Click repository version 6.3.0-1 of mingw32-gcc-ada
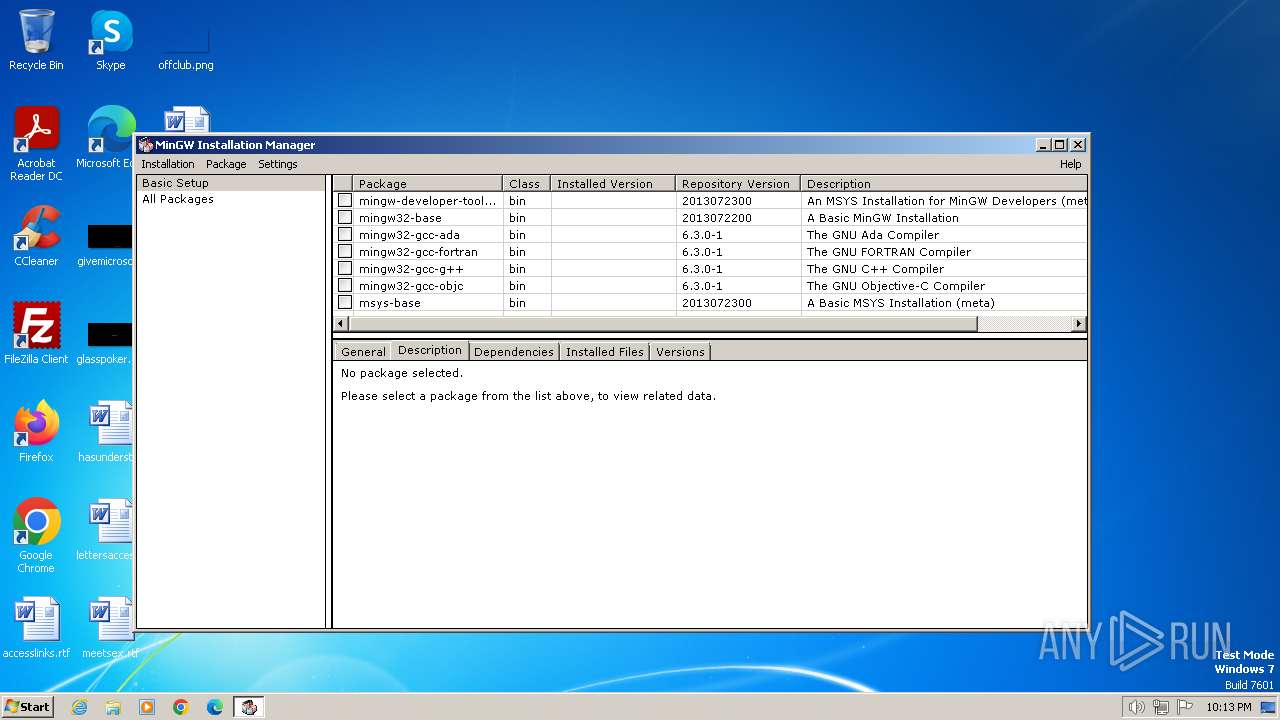This screenshot has height=720, width=1280. pos(702,235)
